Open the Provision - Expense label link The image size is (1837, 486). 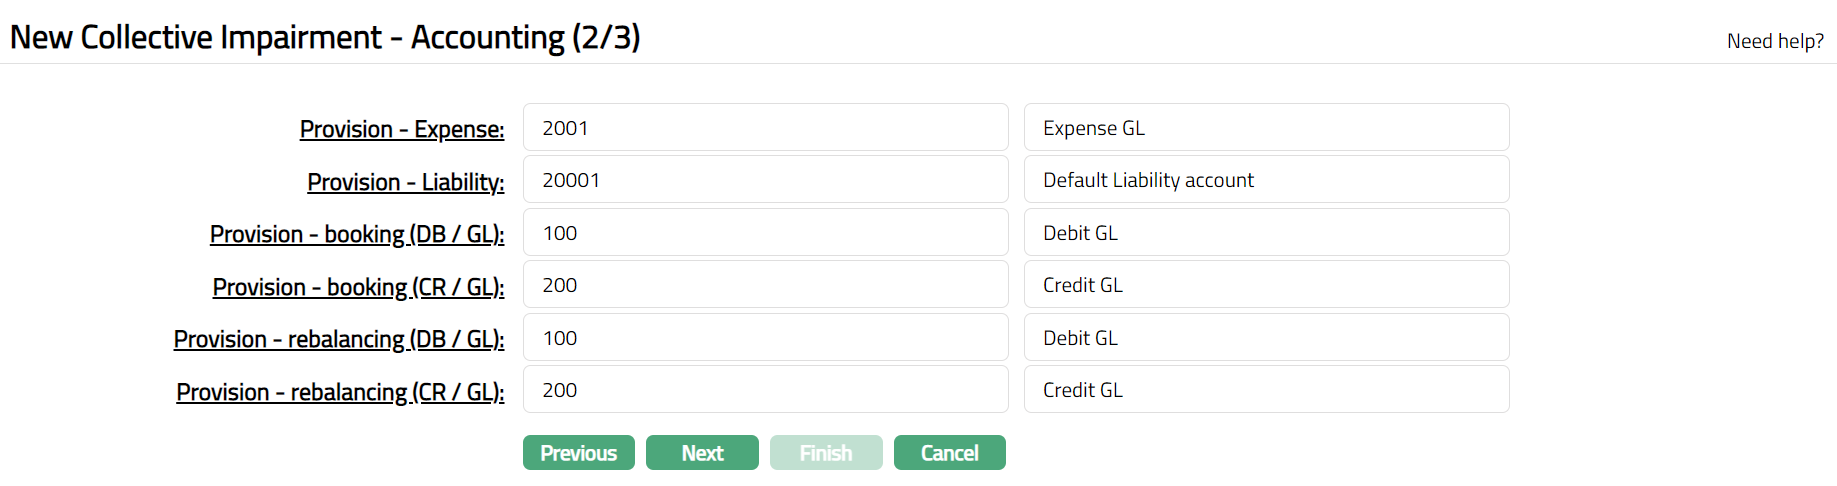pos(402,129)
